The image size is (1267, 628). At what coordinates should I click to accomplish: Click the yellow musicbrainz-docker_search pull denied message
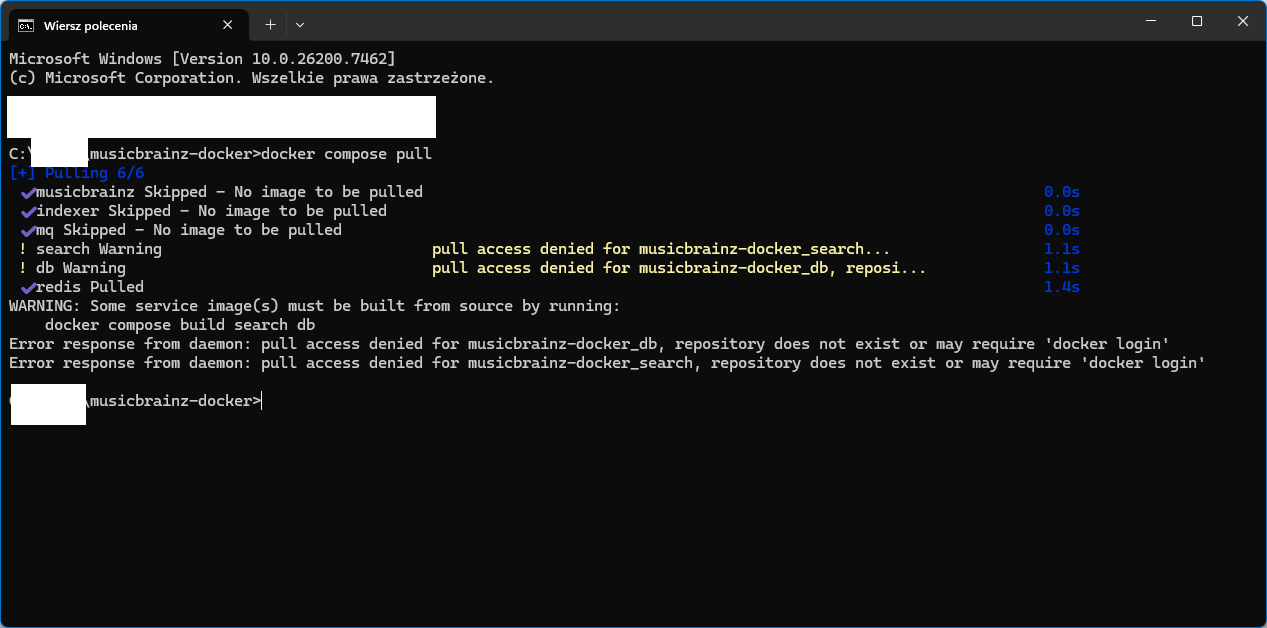pos(660,249)
